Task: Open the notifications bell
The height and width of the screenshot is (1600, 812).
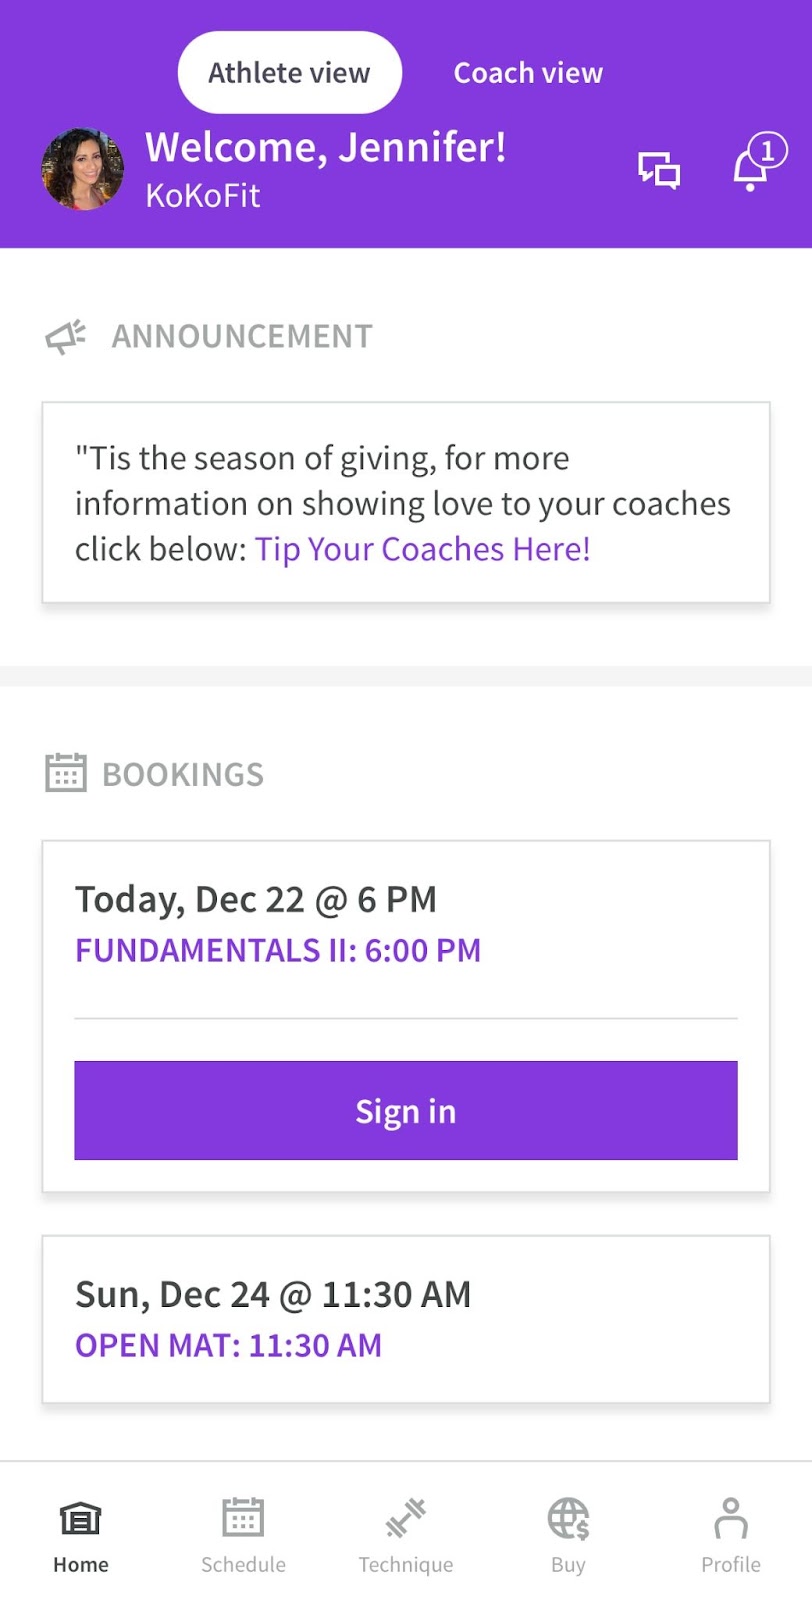Action: (750, 170)
